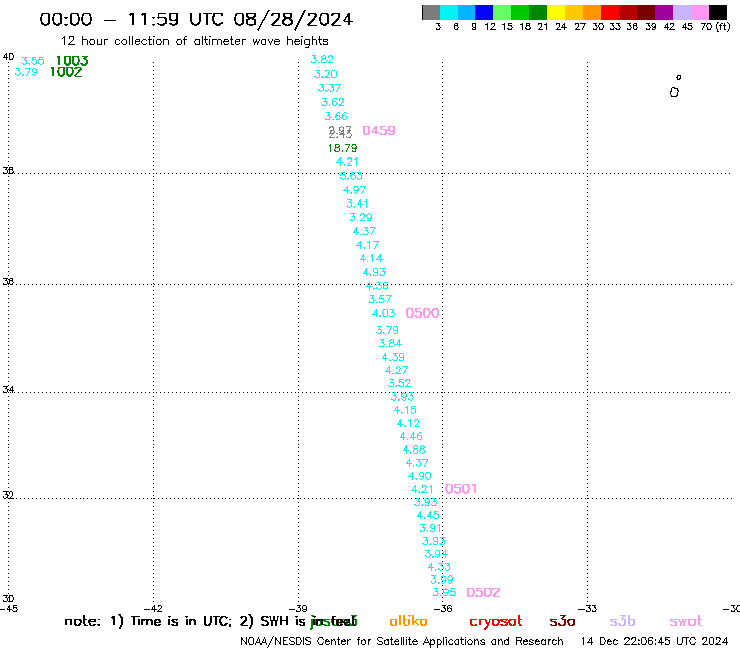Click the black swatch at the legend's end
Screen dimensions: 740x650
(x=718, y=12)
